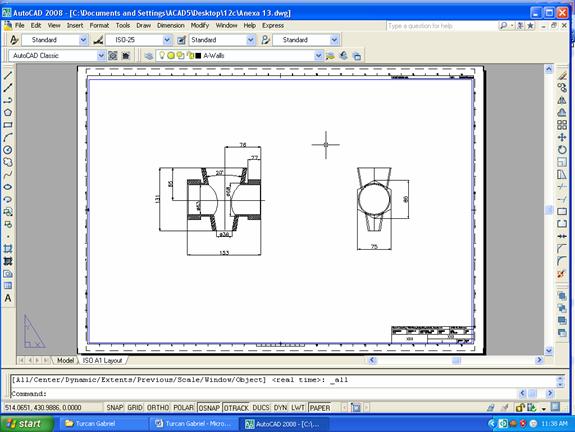Screen dimensions: 575x432
Task: Select the Multiline Text tool
Action: 8,298
